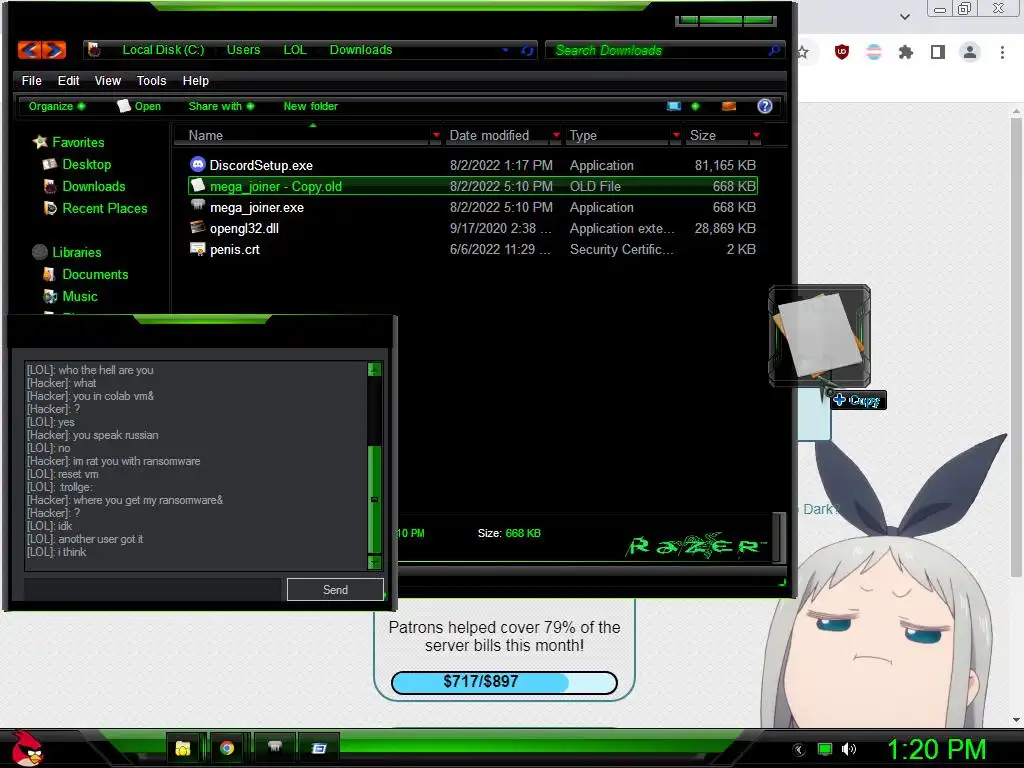
Task: Click Users in the address breadcrumb
Action: [x=243, y=50]
